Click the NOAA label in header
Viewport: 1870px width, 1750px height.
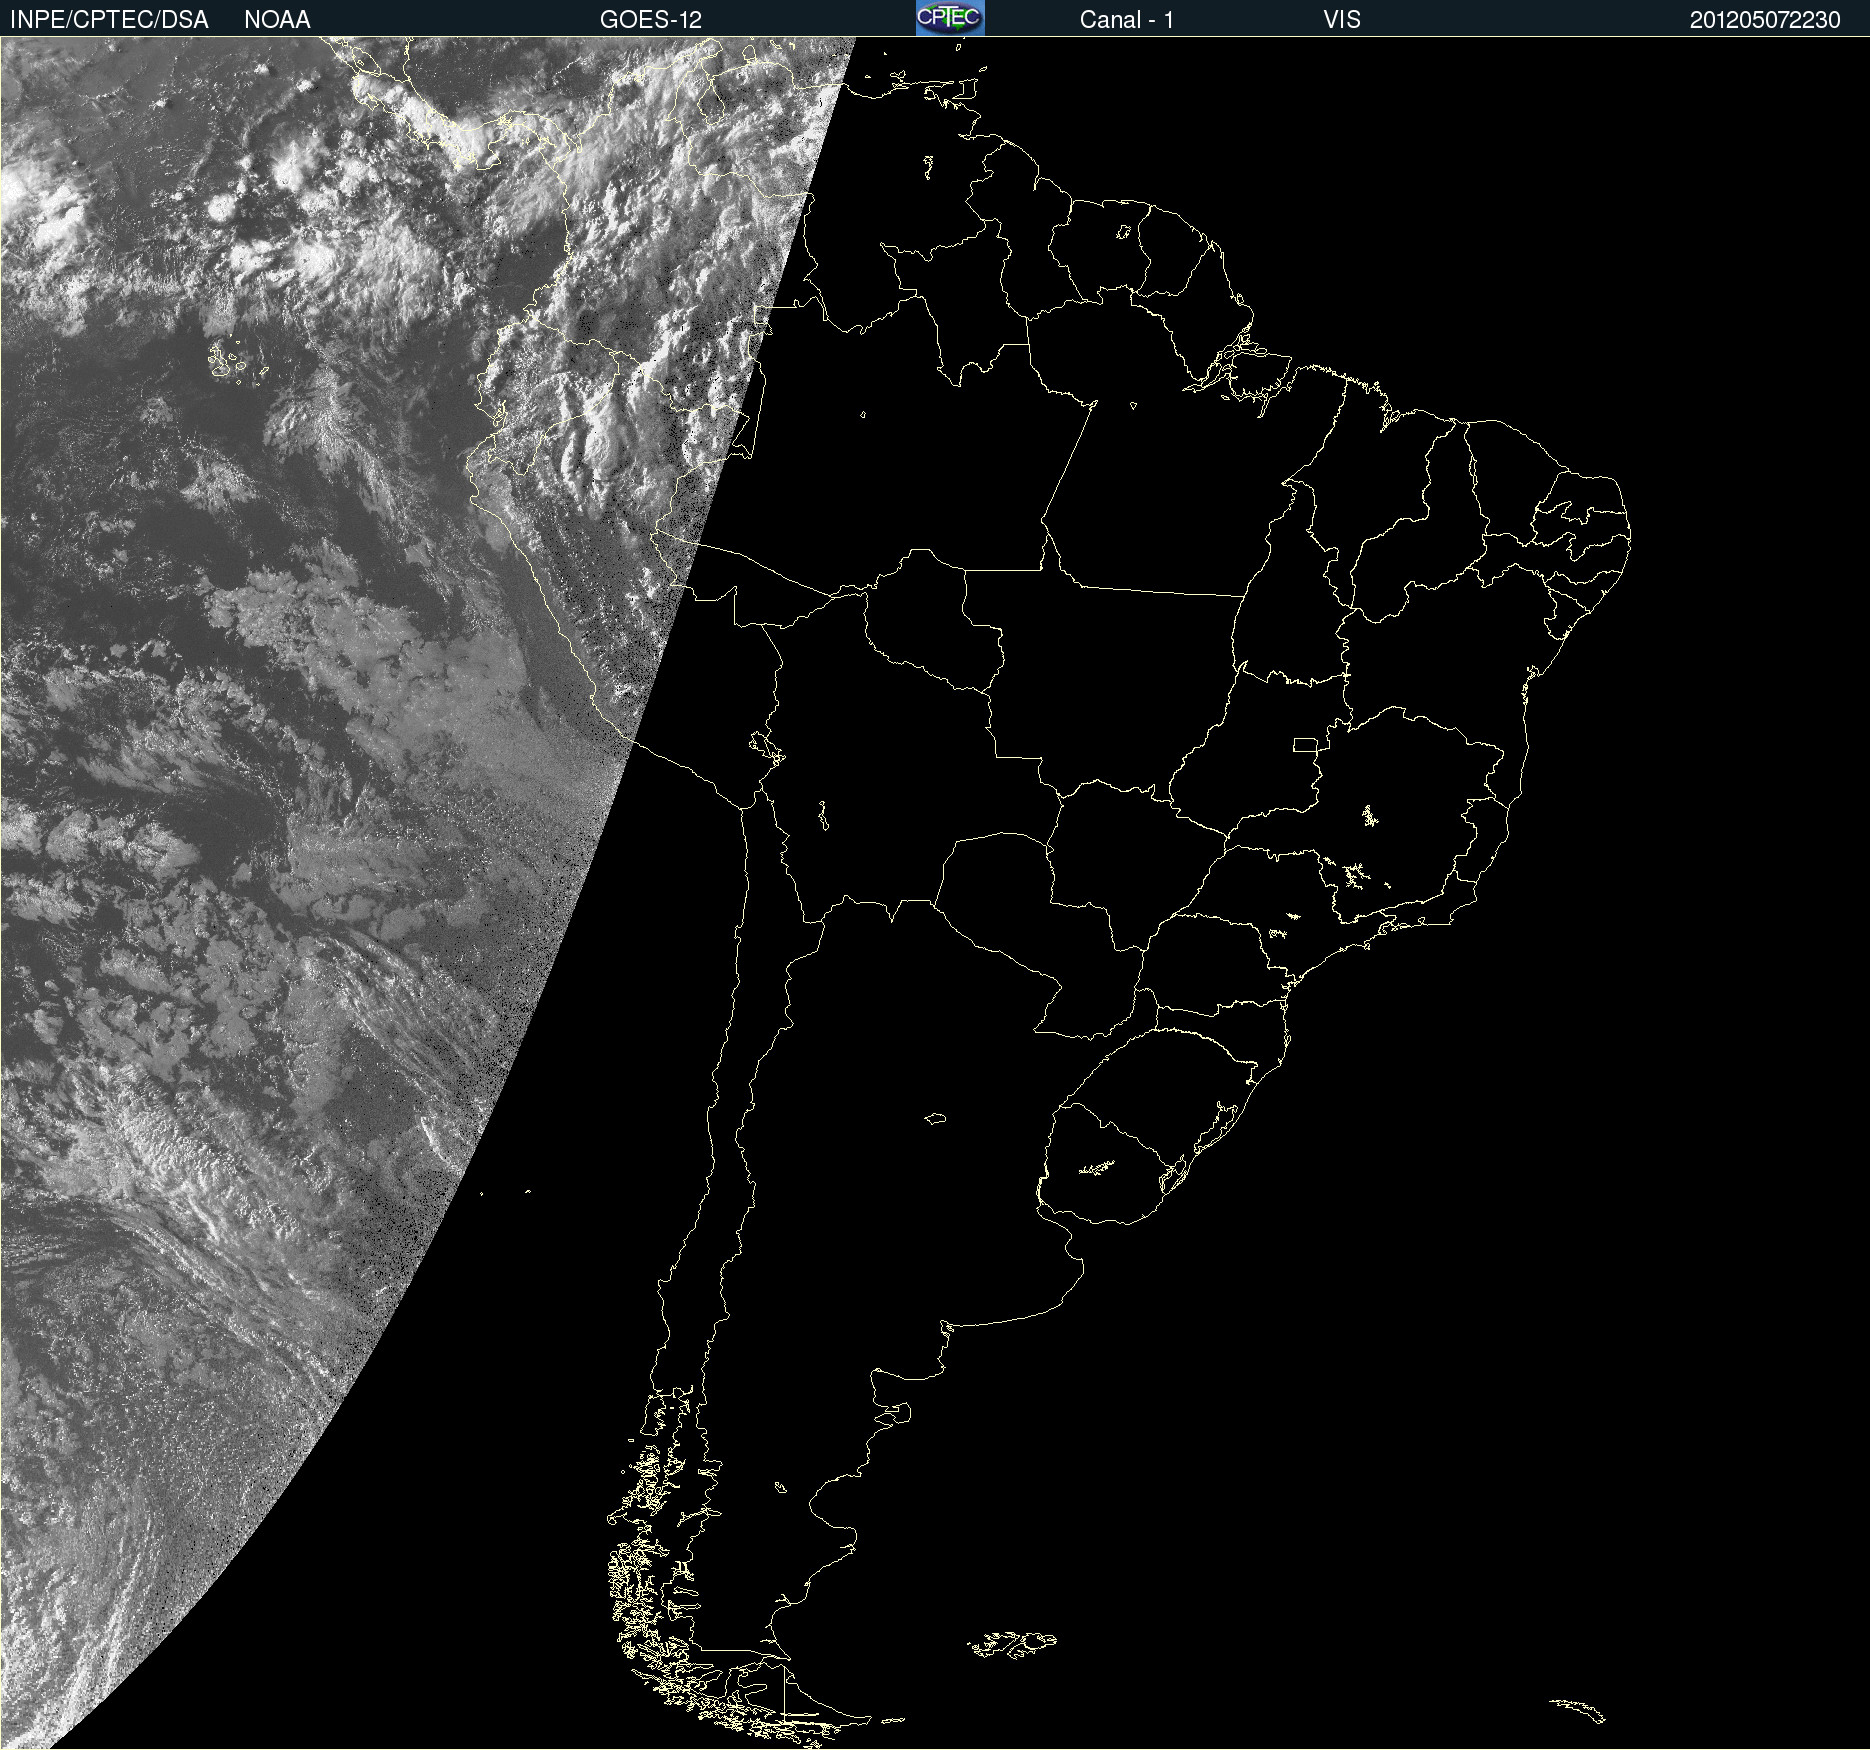pos(277,20)
